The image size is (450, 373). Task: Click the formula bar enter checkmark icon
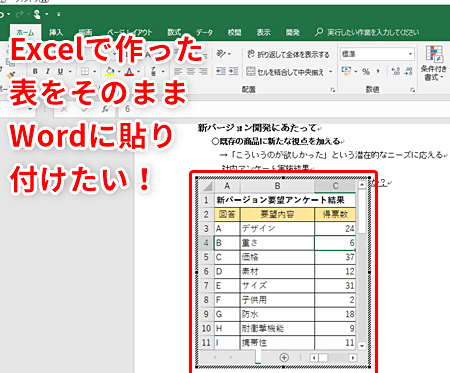pos(84,109)
